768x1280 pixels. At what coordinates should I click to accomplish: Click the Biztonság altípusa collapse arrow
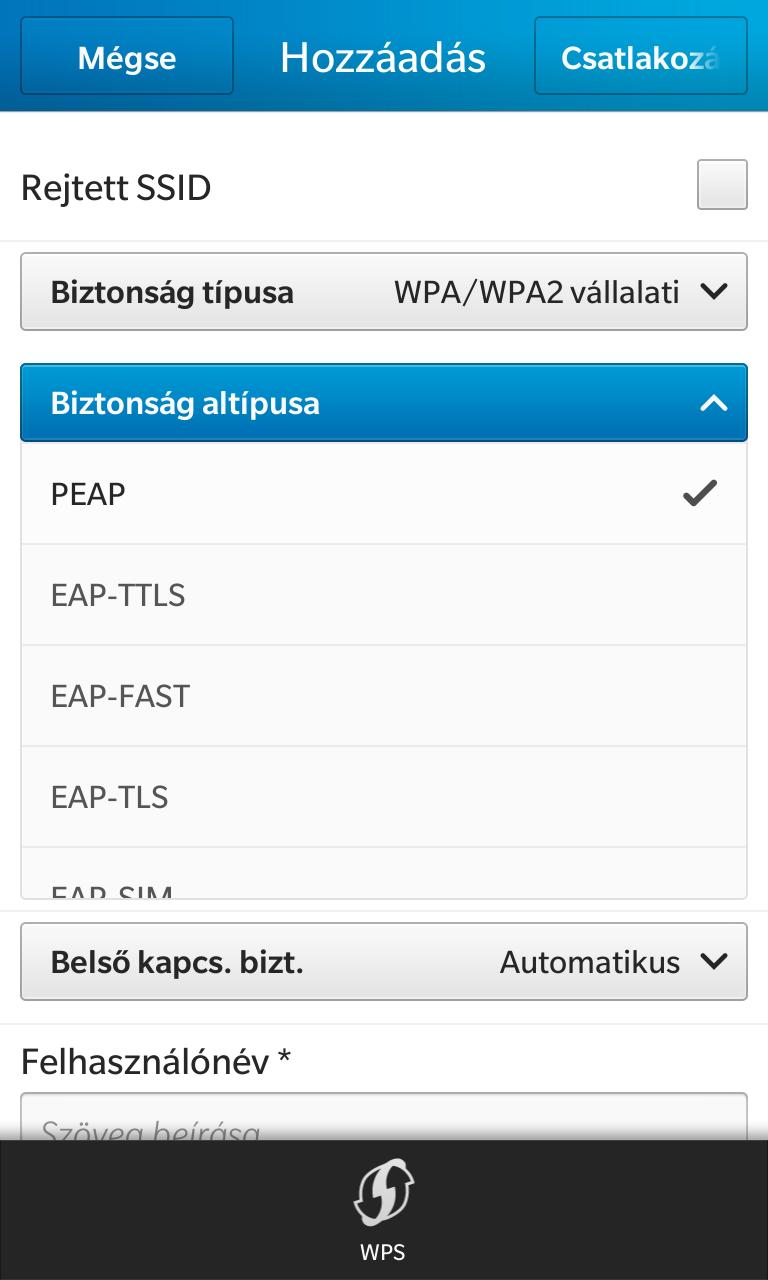(714, 404)
